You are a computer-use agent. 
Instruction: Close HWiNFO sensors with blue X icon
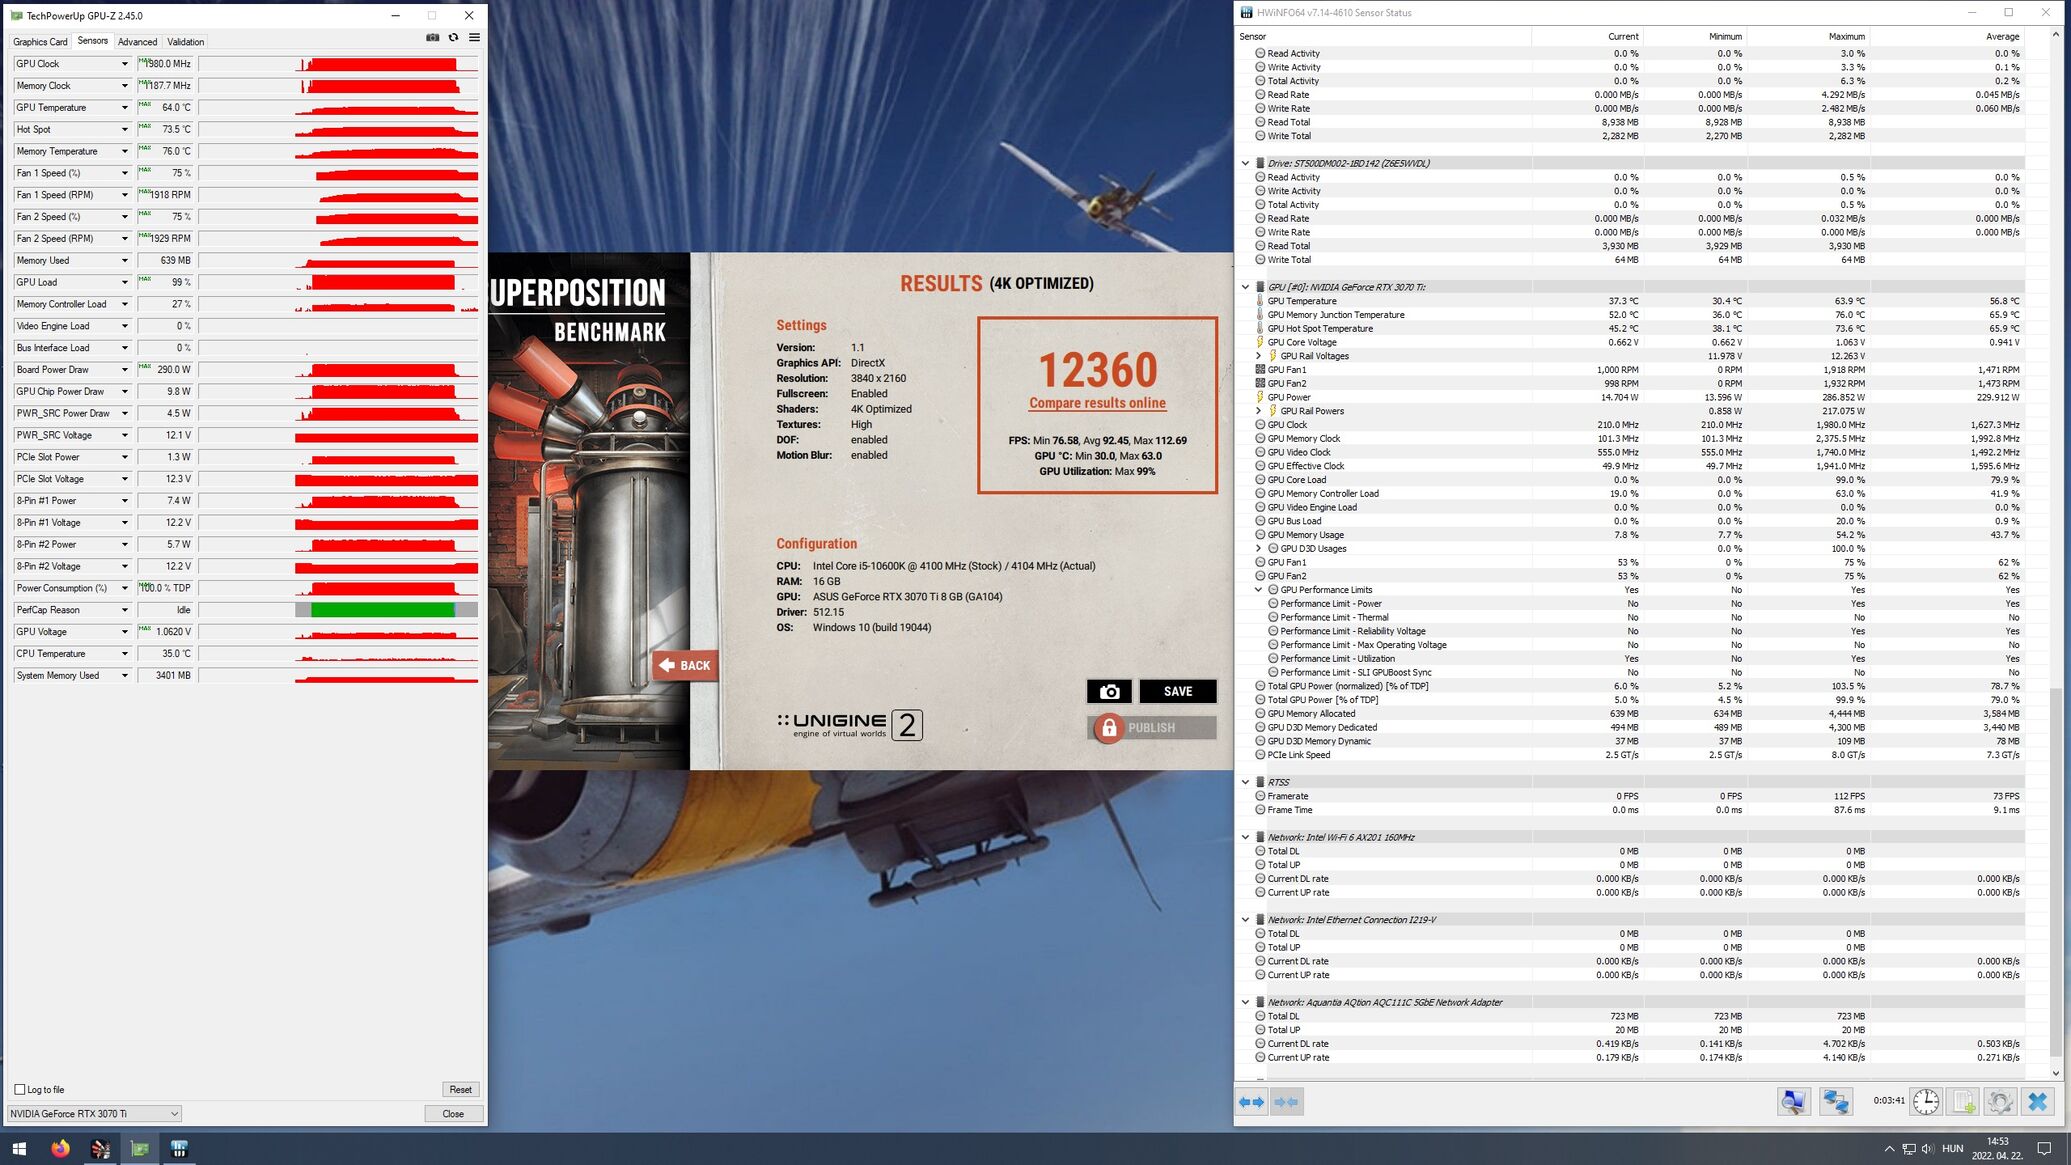(x=2037, y=1102)
